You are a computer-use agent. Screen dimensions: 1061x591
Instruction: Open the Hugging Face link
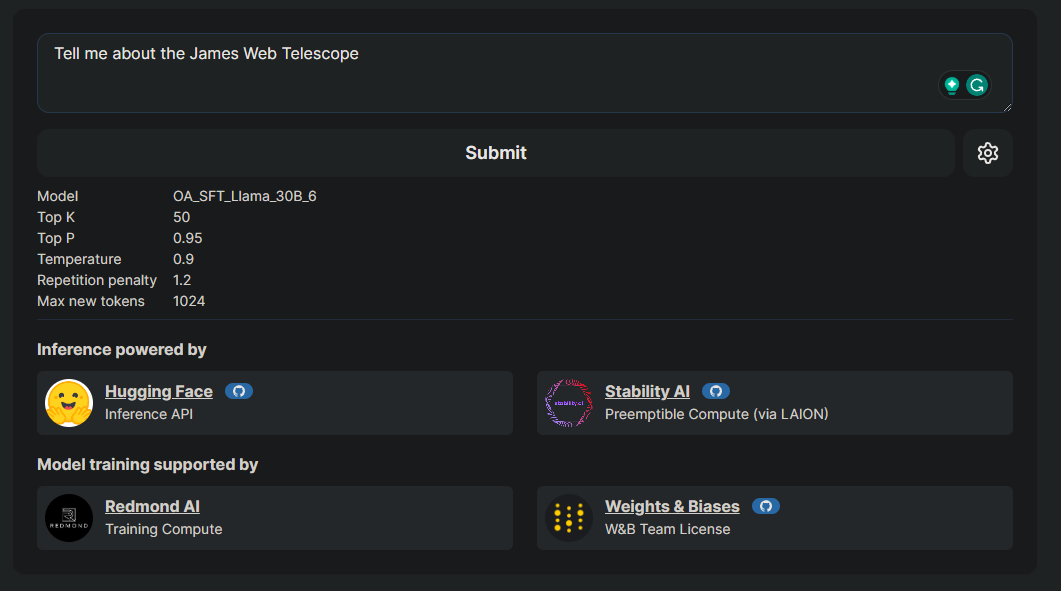159,391
